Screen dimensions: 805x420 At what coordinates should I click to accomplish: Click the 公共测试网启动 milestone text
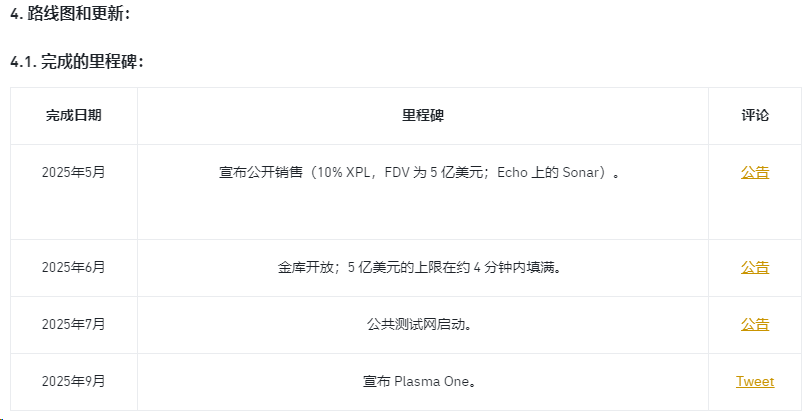click(x=419, y=324)
